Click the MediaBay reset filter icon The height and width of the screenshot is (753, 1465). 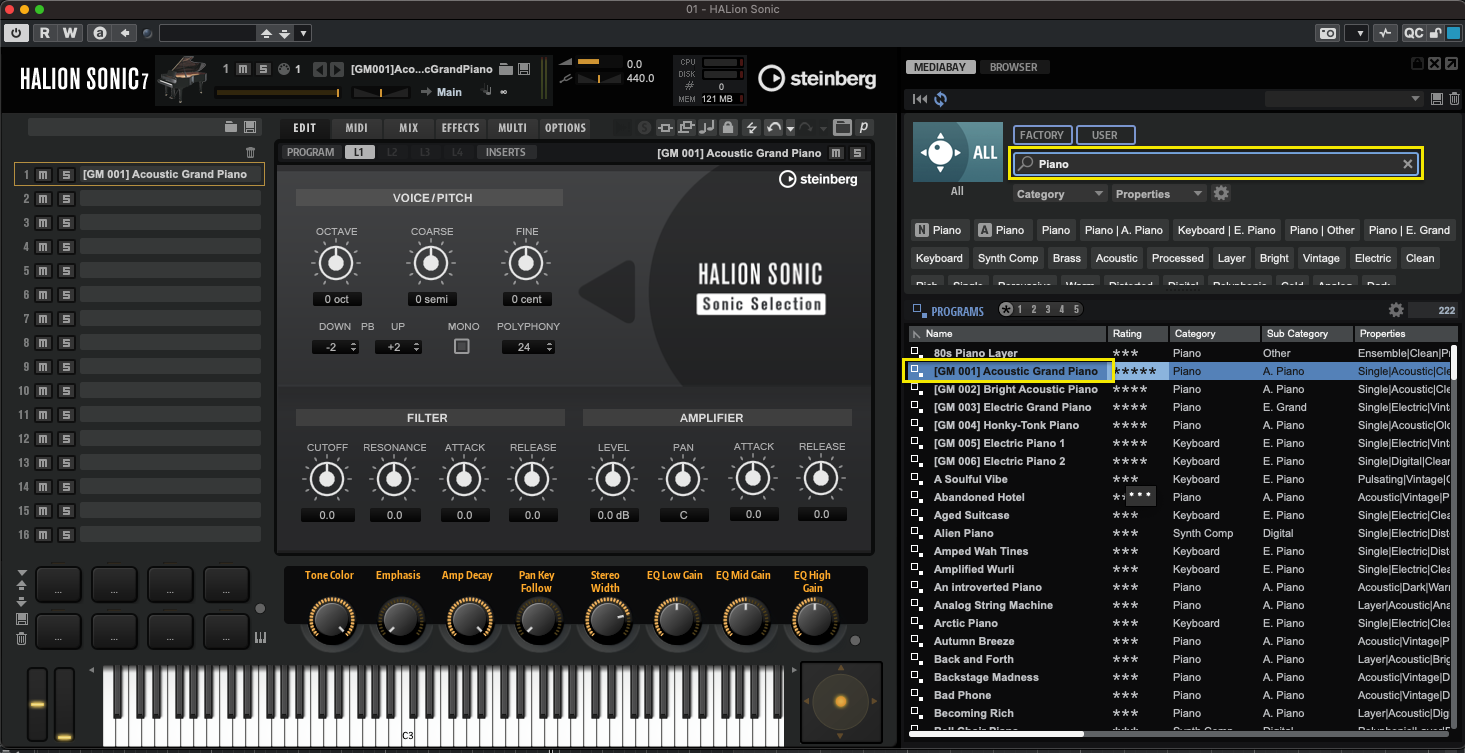point(920,99)
